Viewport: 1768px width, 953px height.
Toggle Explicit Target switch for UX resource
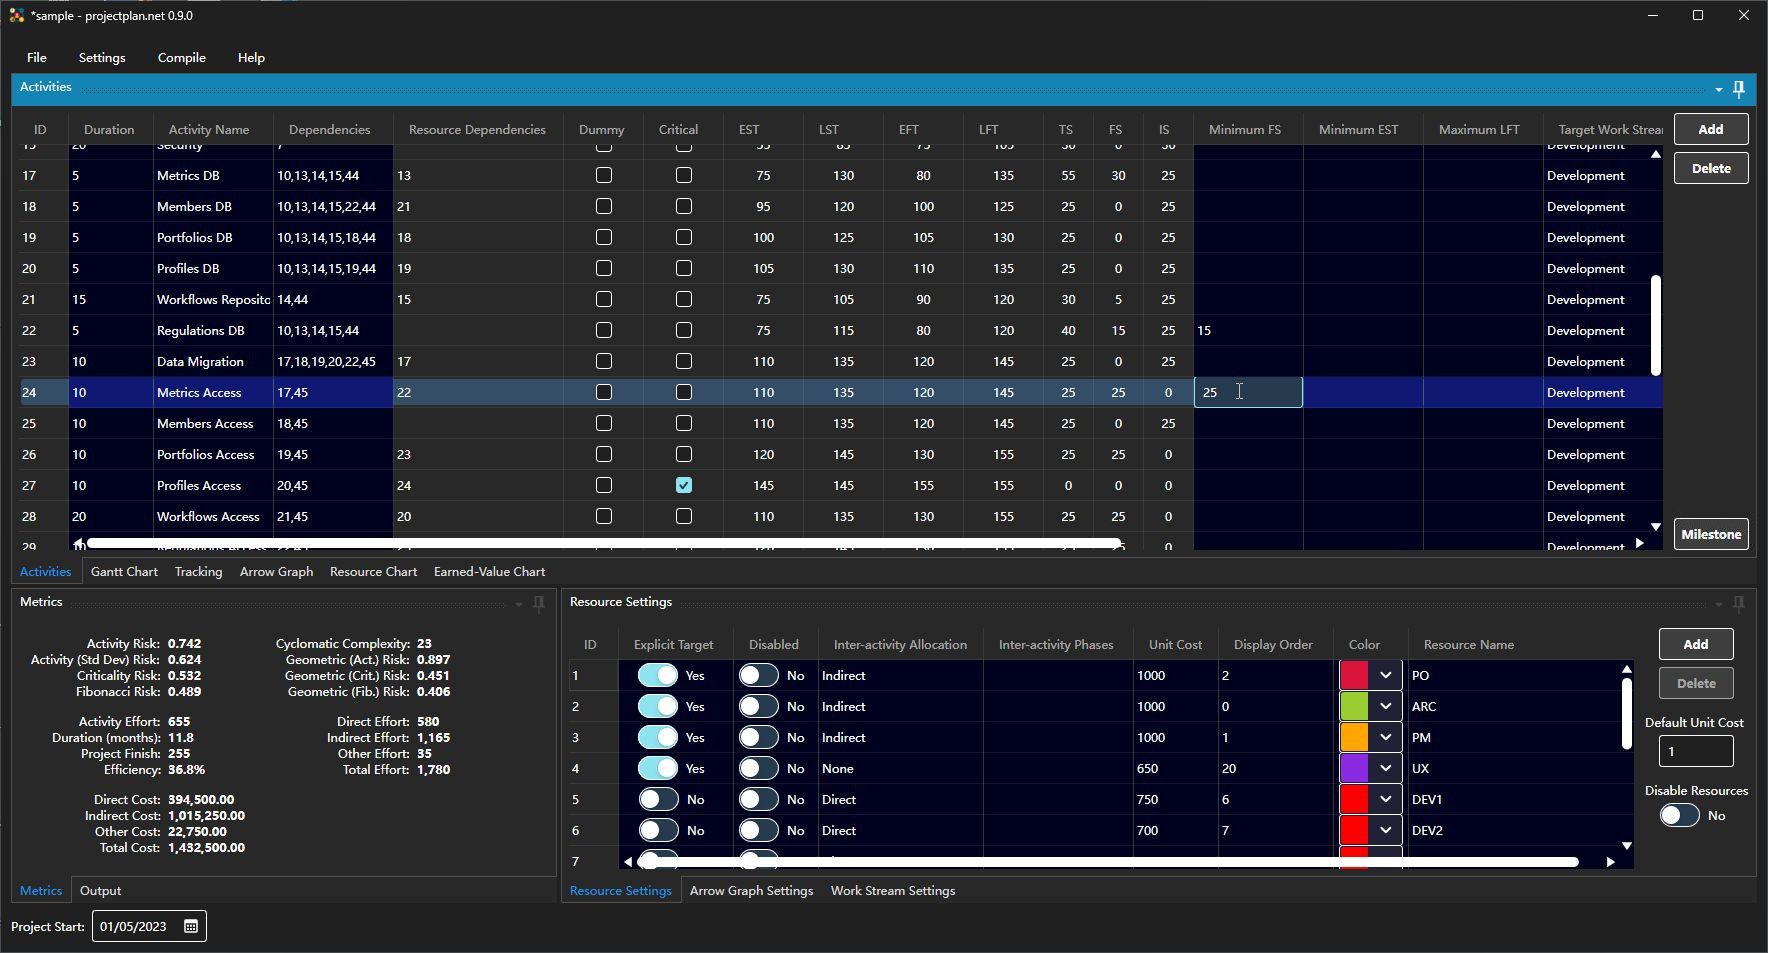point(658,769)
